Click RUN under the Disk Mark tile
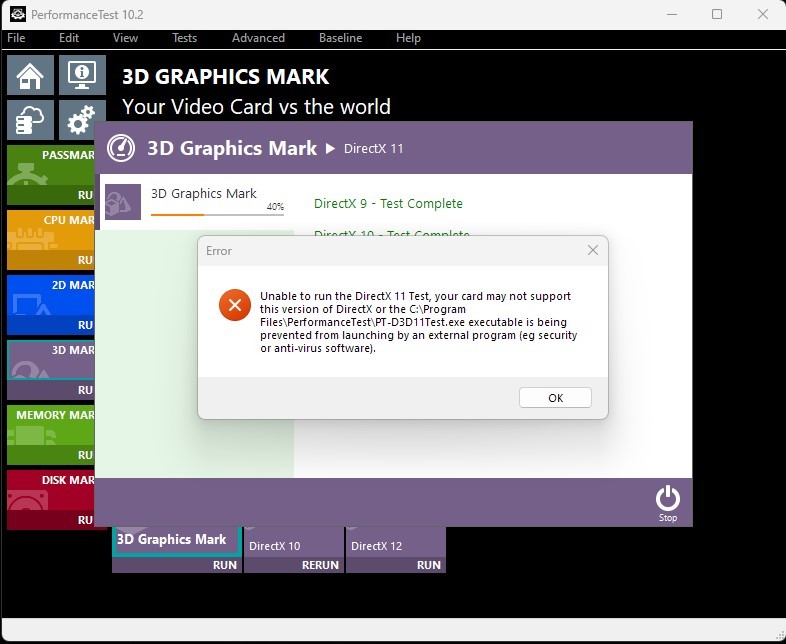The width and height of the screenshot is (786, 644). [x=85, y=520]
